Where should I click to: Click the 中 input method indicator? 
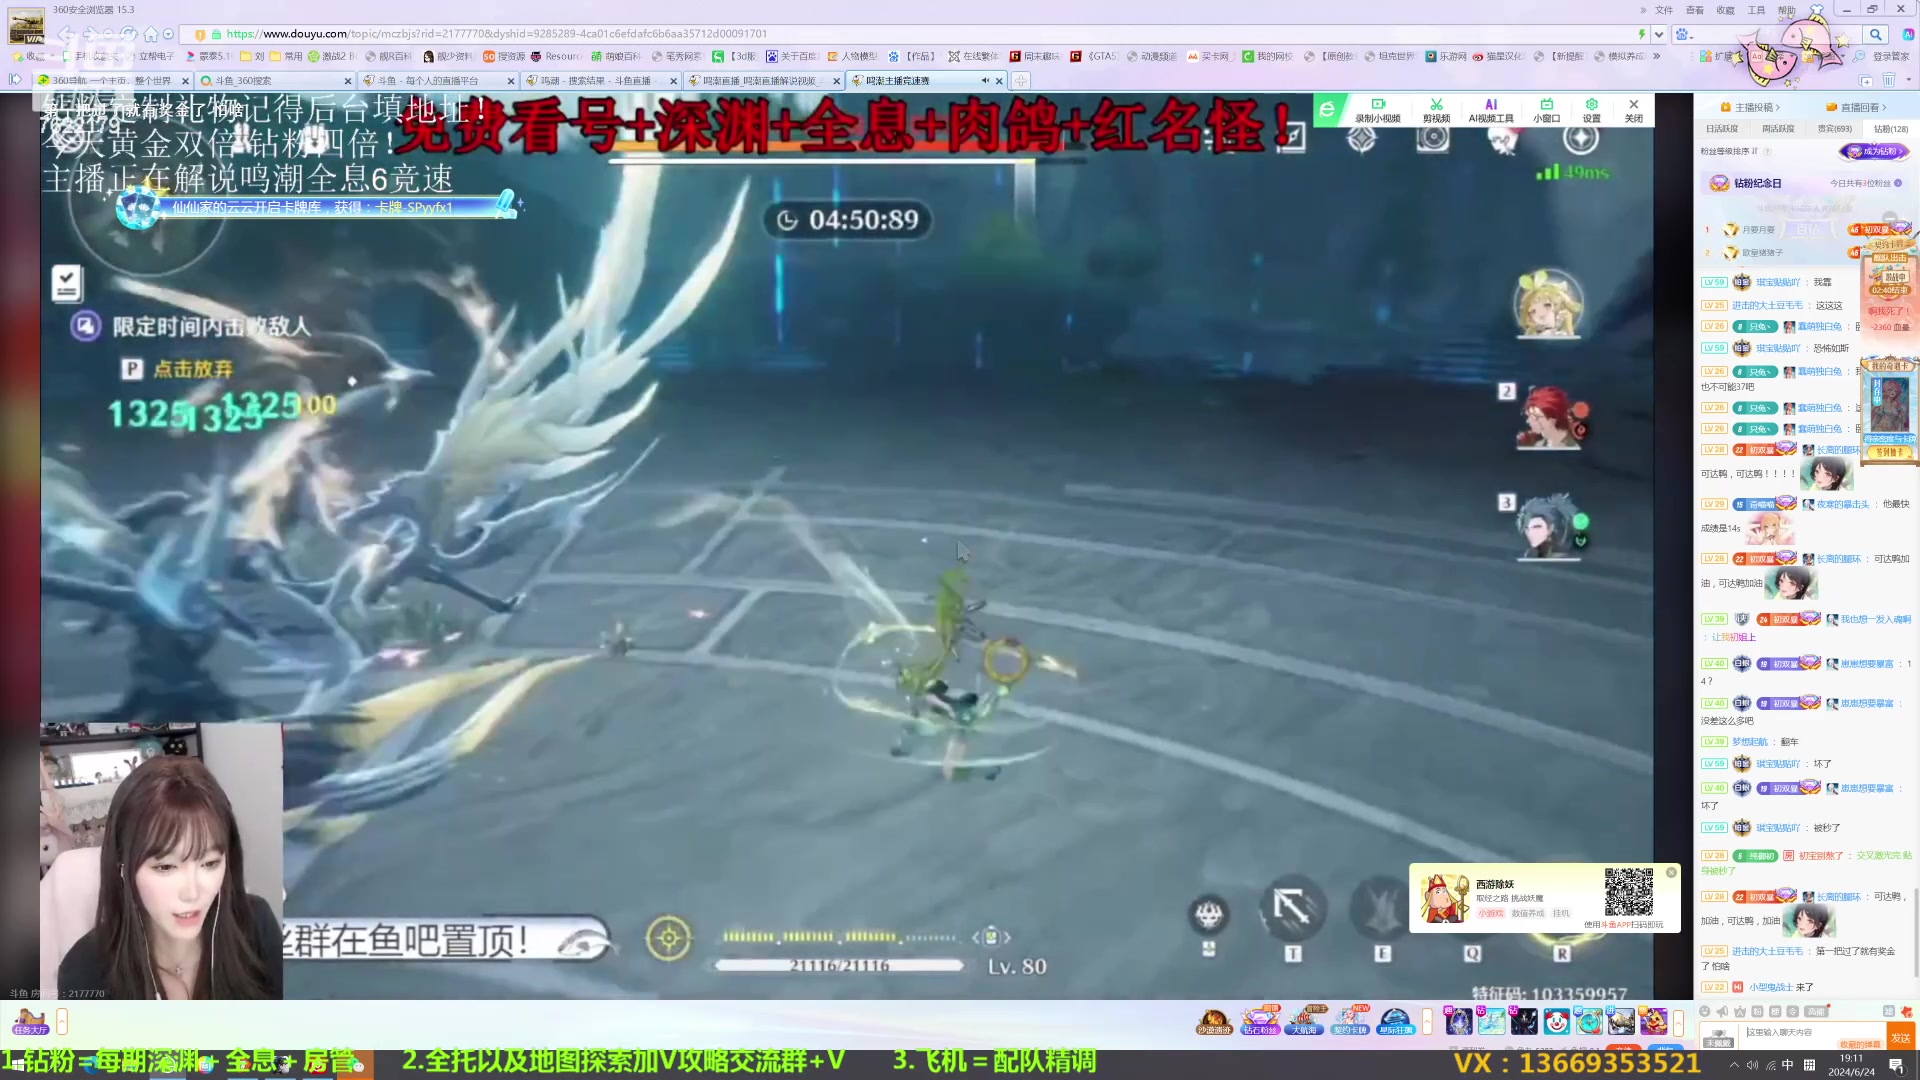[x=1787, y=1065]
